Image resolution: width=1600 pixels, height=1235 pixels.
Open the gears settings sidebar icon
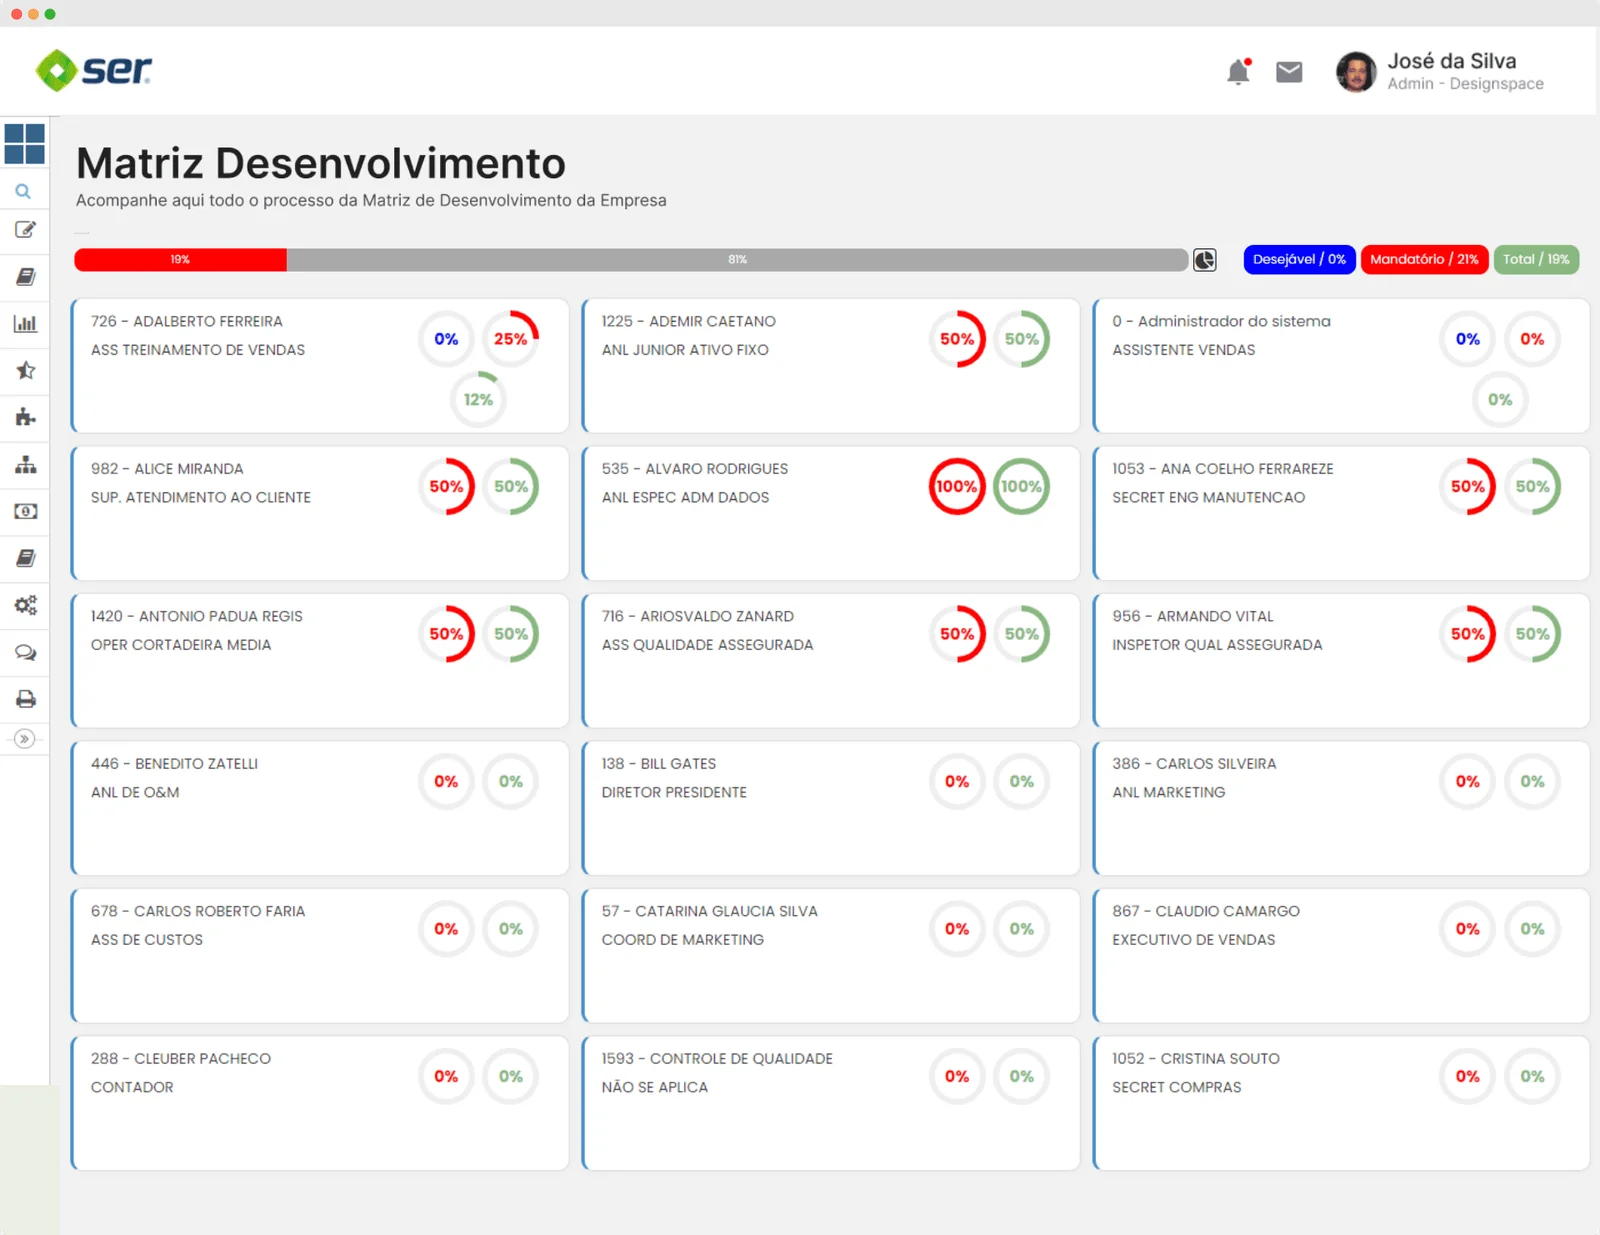(x=25, y=605)
